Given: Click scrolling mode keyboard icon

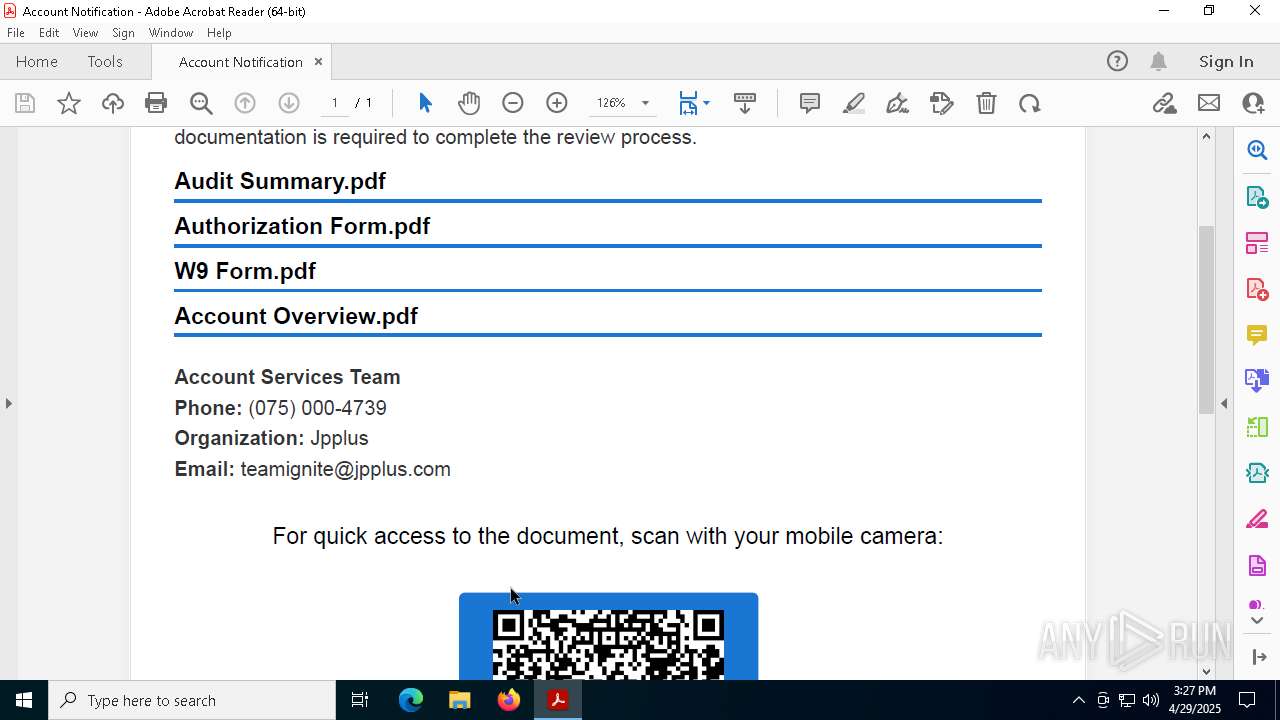Looking at the screenshot, I should pos(745,103).
